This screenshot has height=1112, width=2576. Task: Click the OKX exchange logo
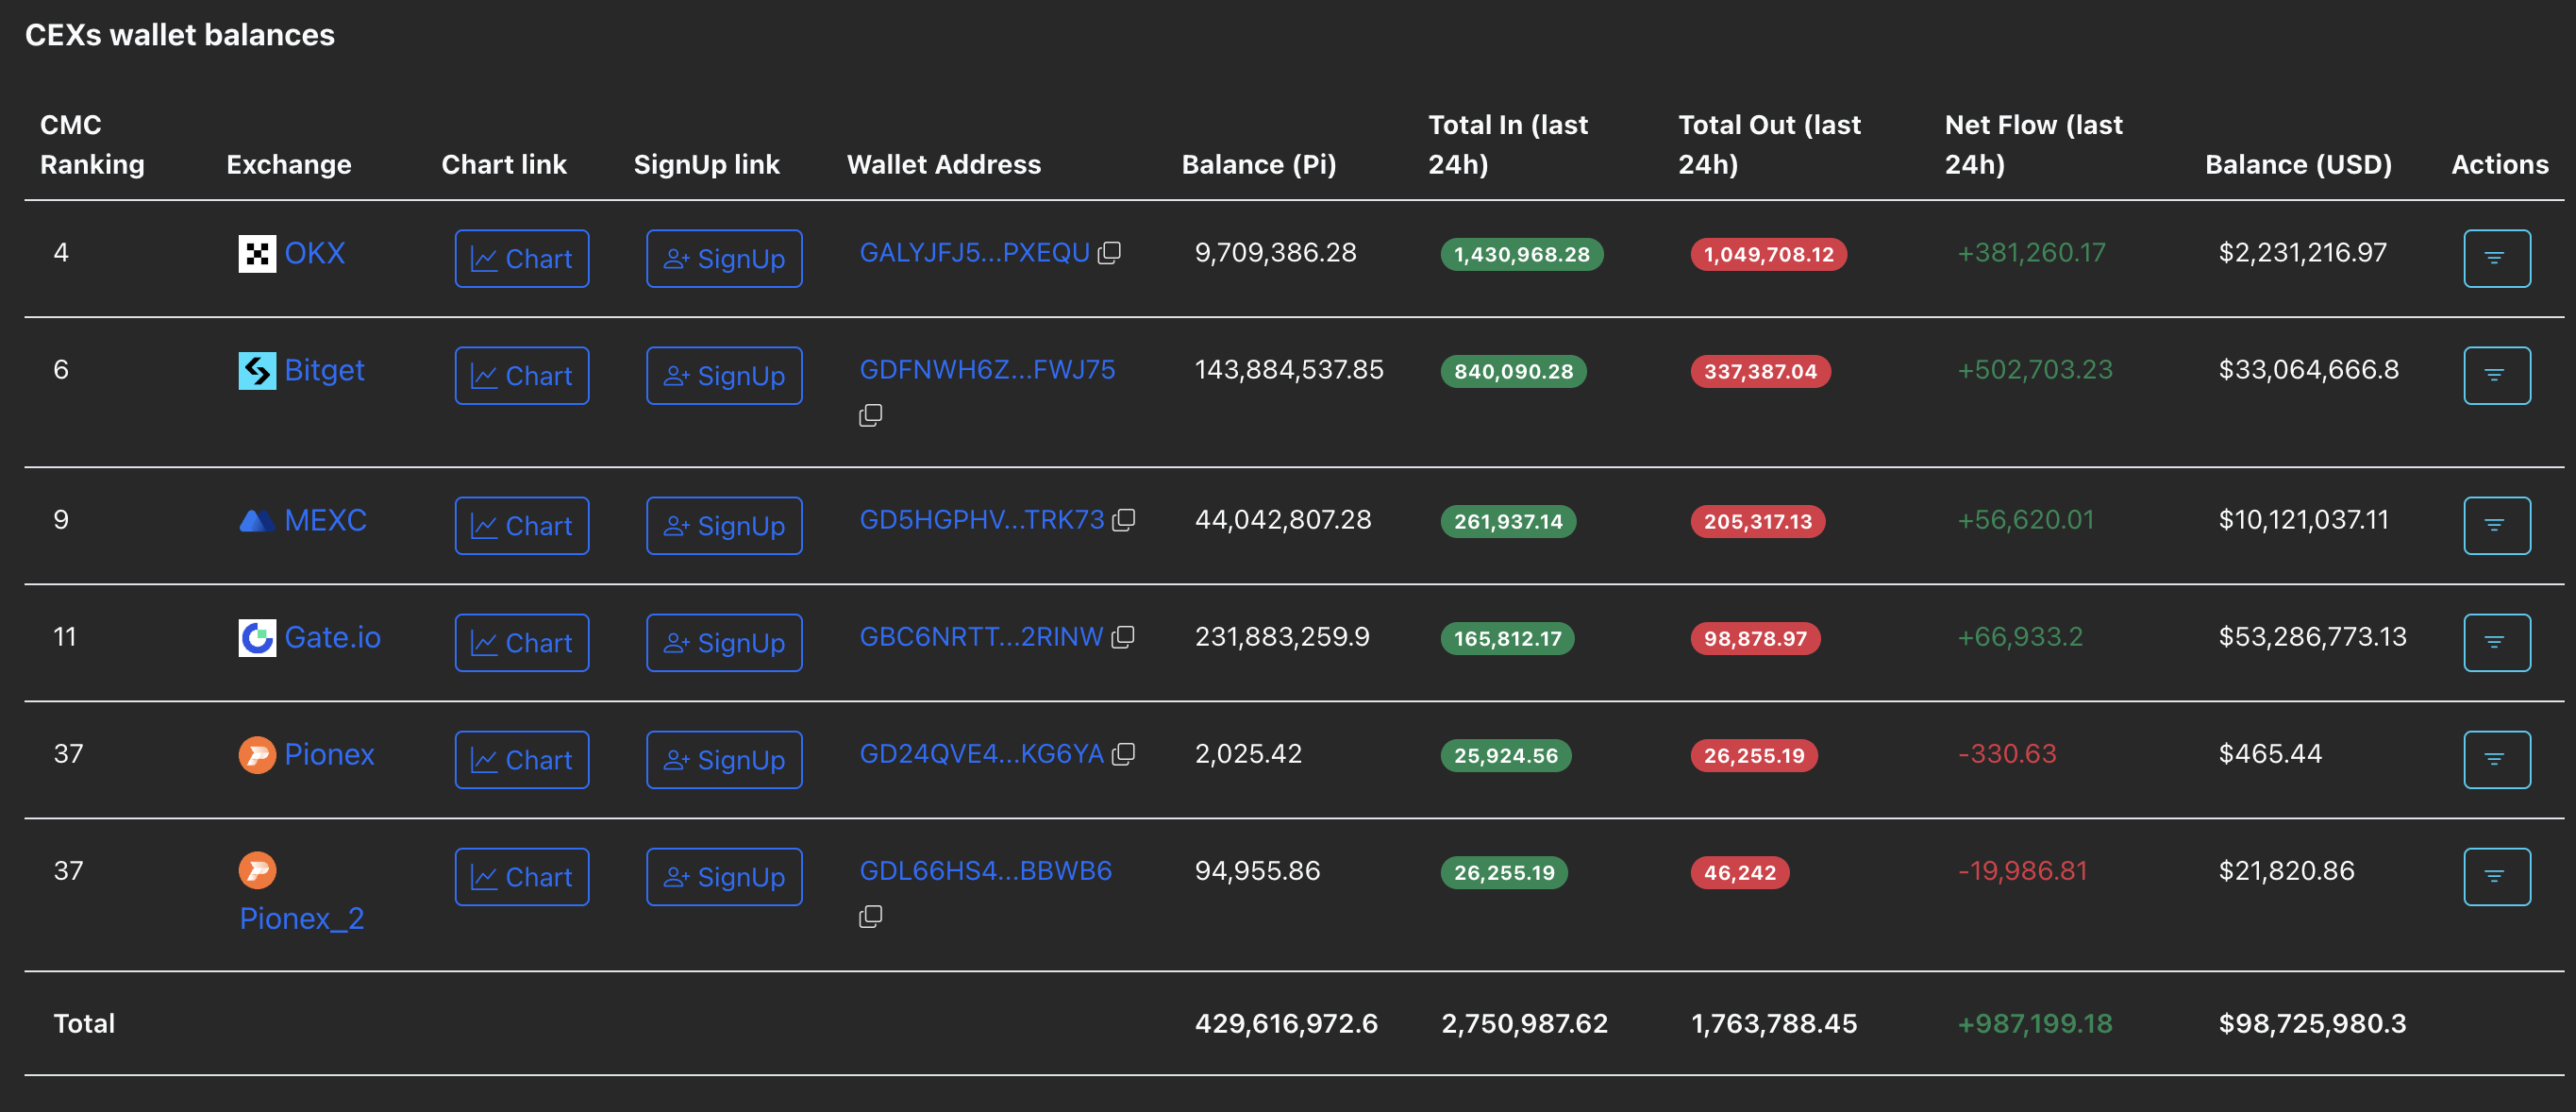click(x=258, y=253)
